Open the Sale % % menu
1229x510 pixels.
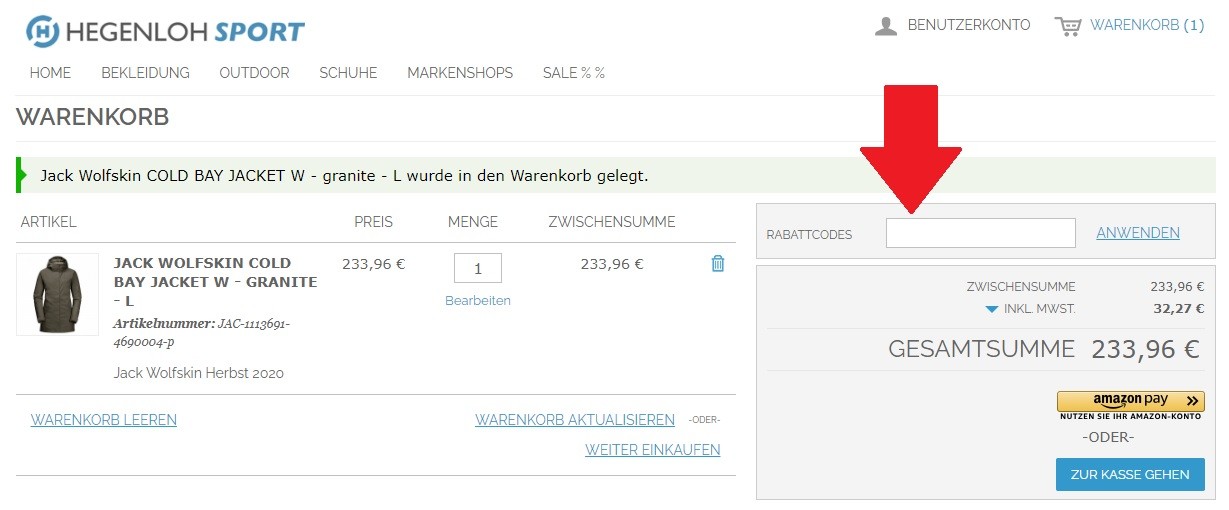pyautogui.click(x=574, y=73)
